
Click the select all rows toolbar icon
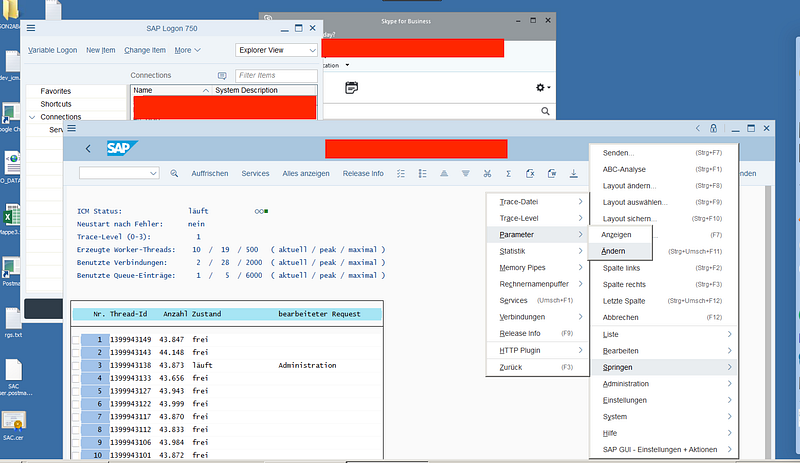[x=401, y=174]
